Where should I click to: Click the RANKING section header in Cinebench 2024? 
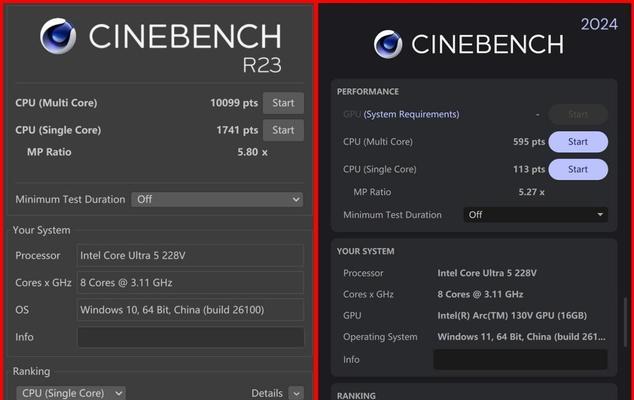(356, 396)
